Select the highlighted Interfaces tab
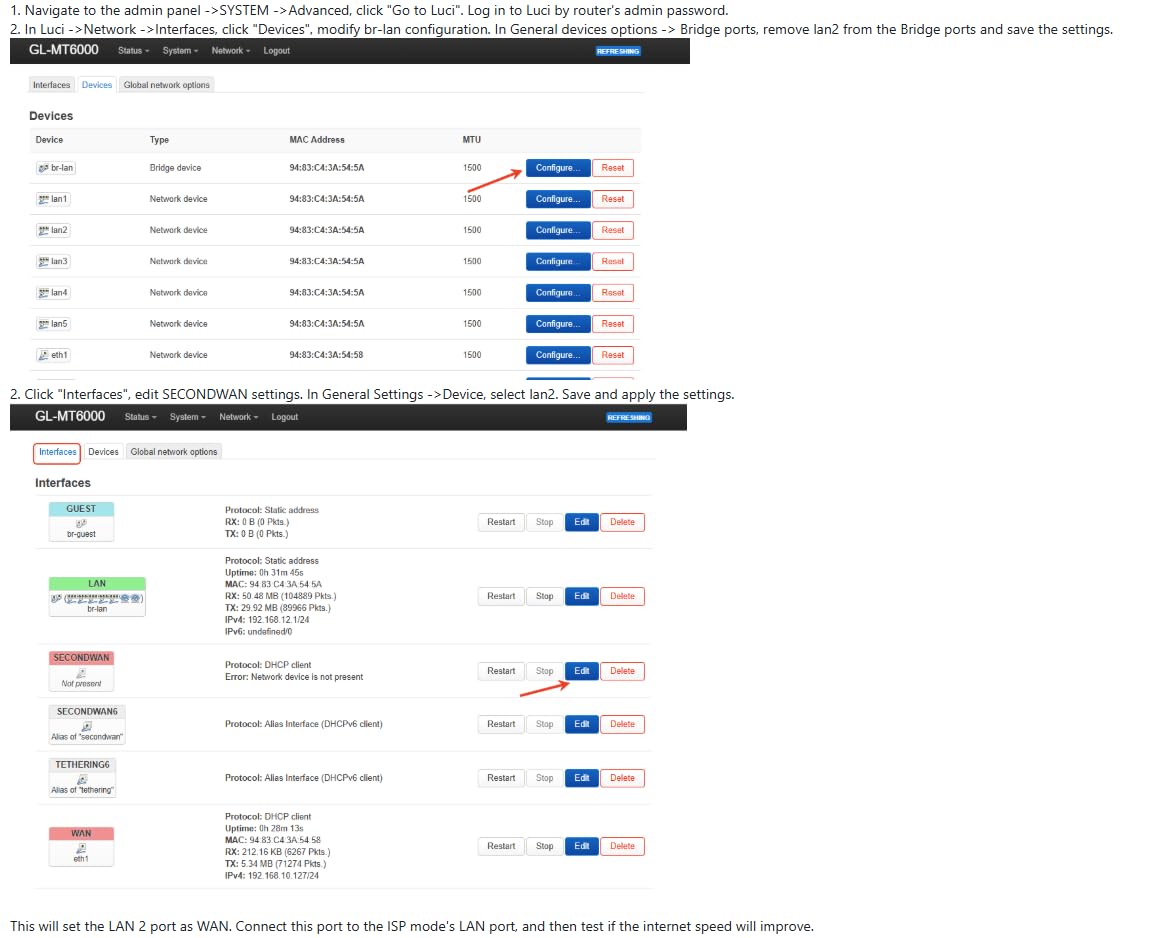 (x=57, y=452)
